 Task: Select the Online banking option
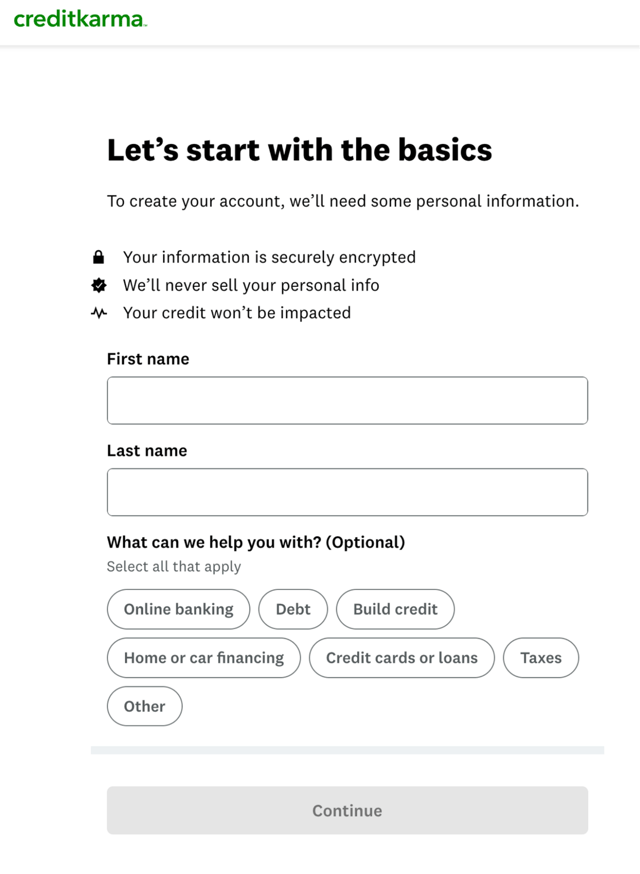178,609
